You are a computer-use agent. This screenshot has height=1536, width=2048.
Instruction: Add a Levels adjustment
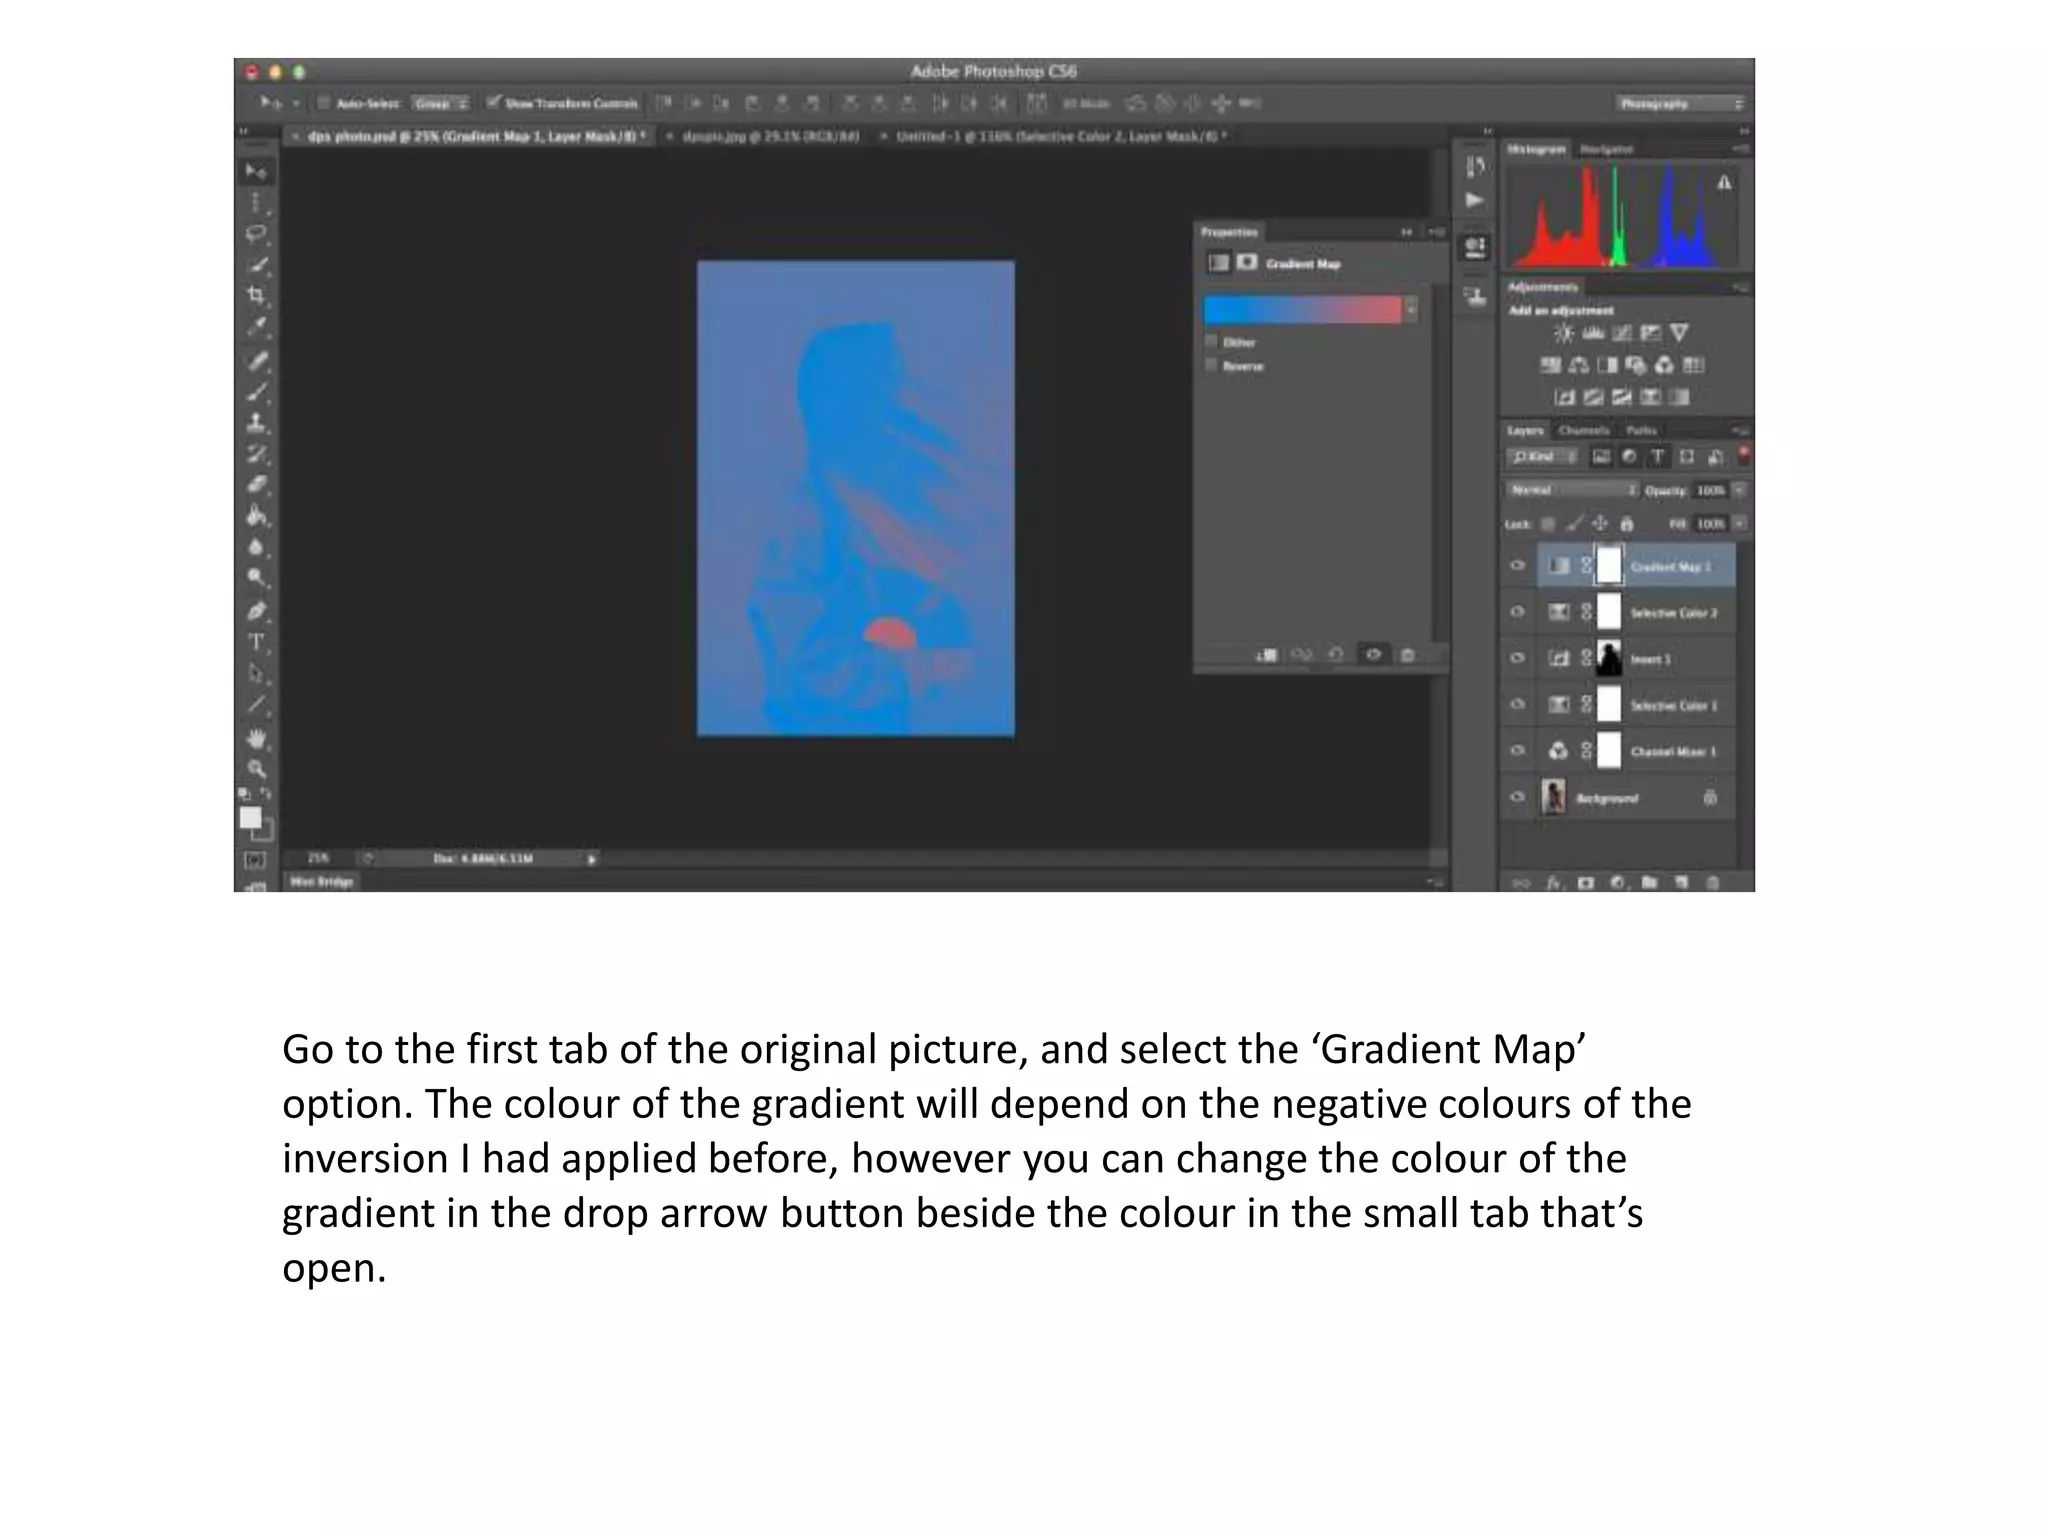pyautogui.click(x=1593, y=333)
